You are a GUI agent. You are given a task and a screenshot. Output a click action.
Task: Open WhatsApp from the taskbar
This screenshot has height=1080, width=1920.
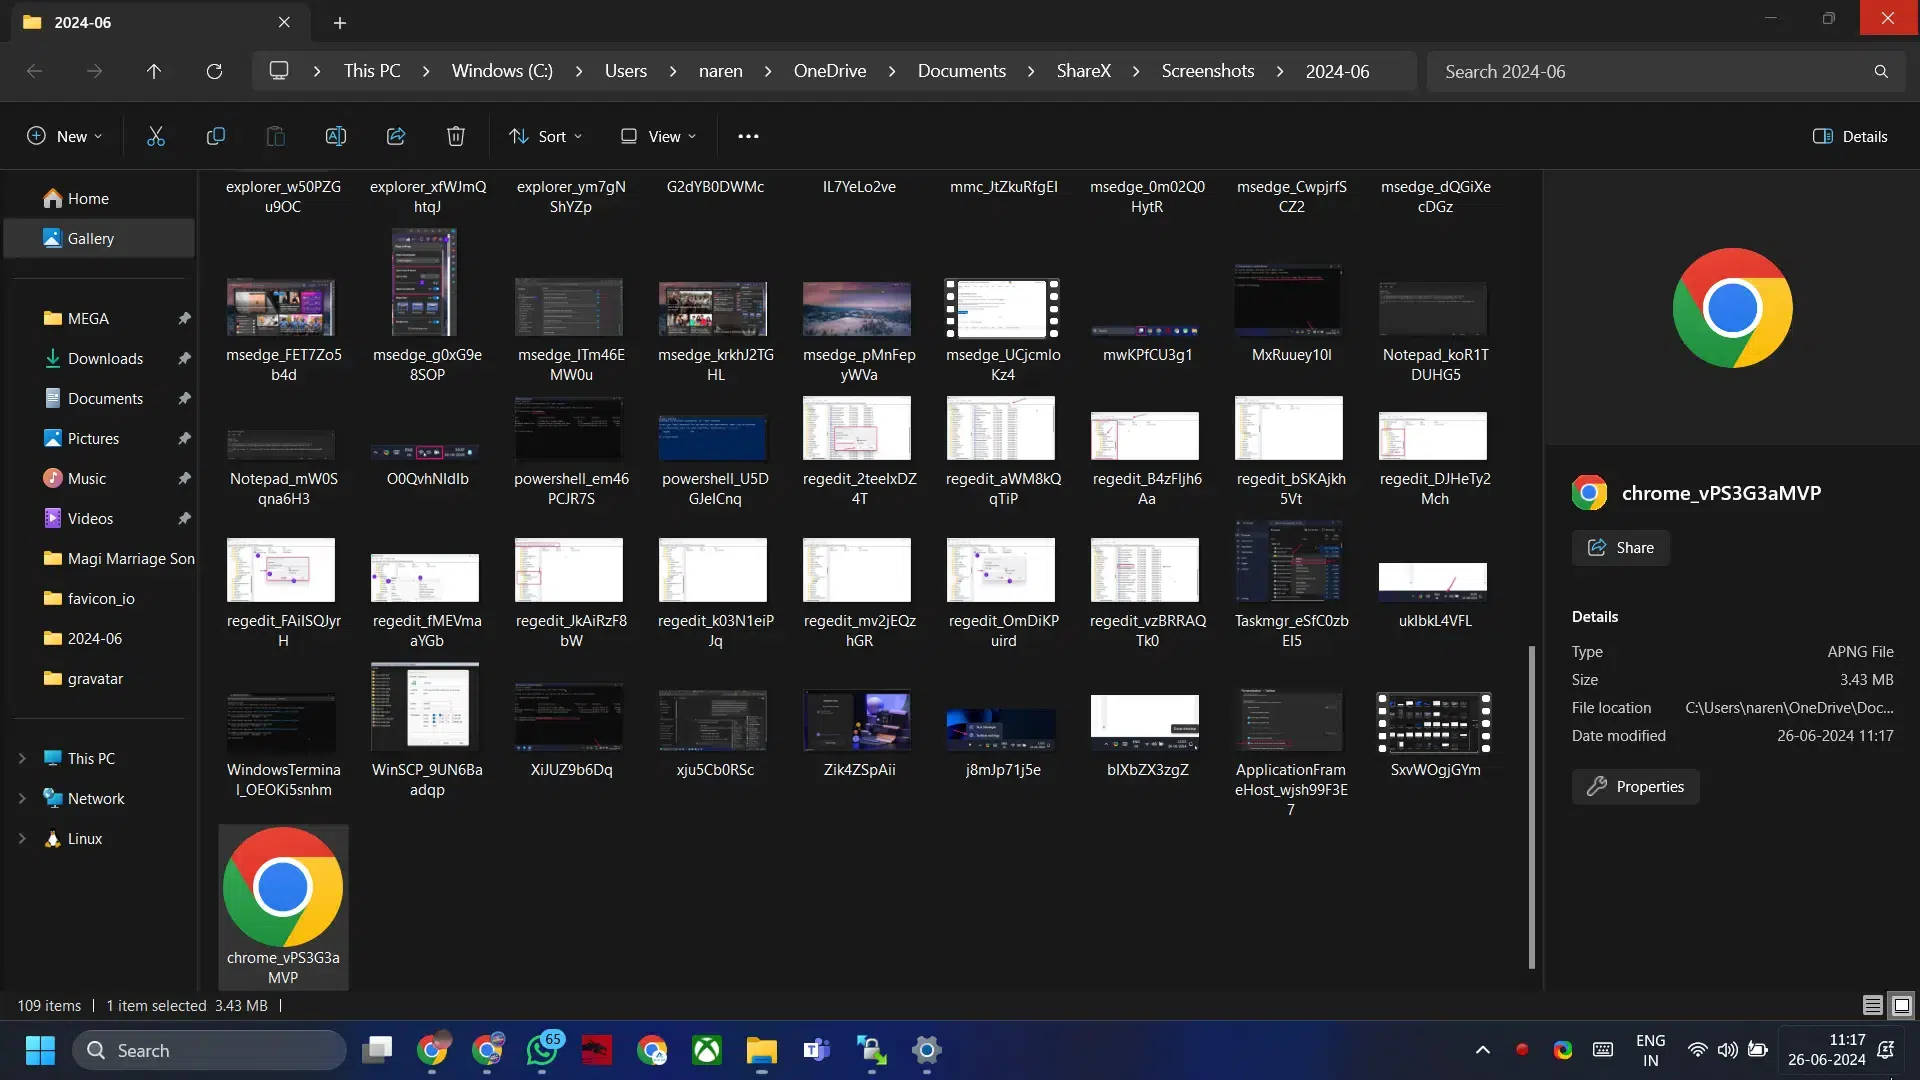click(543, 1050)
